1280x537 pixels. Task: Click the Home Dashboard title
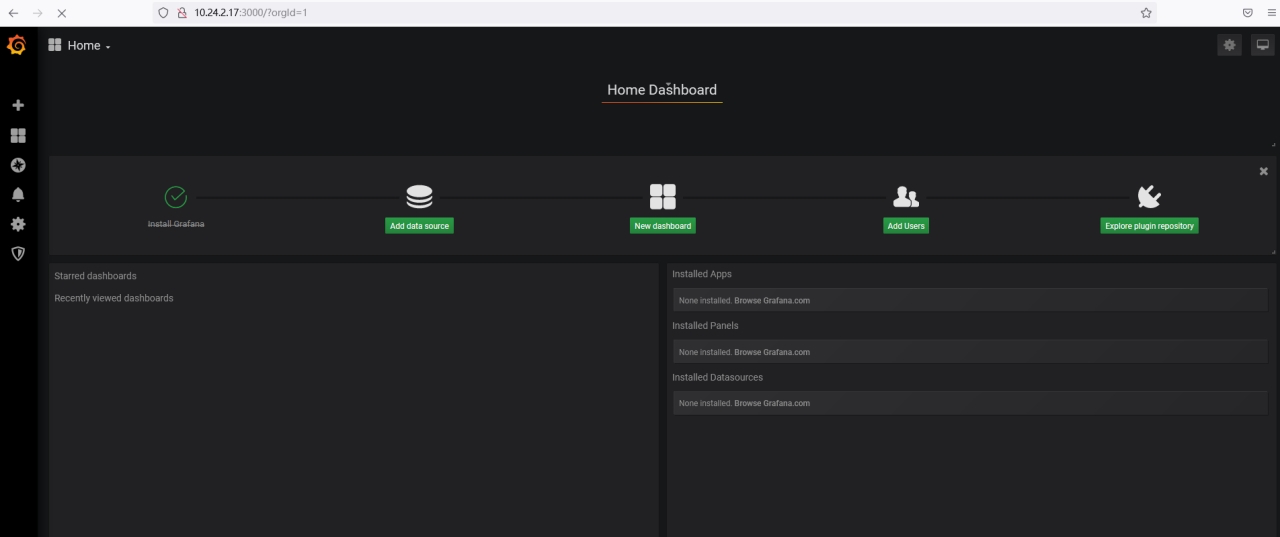[662, 90]
